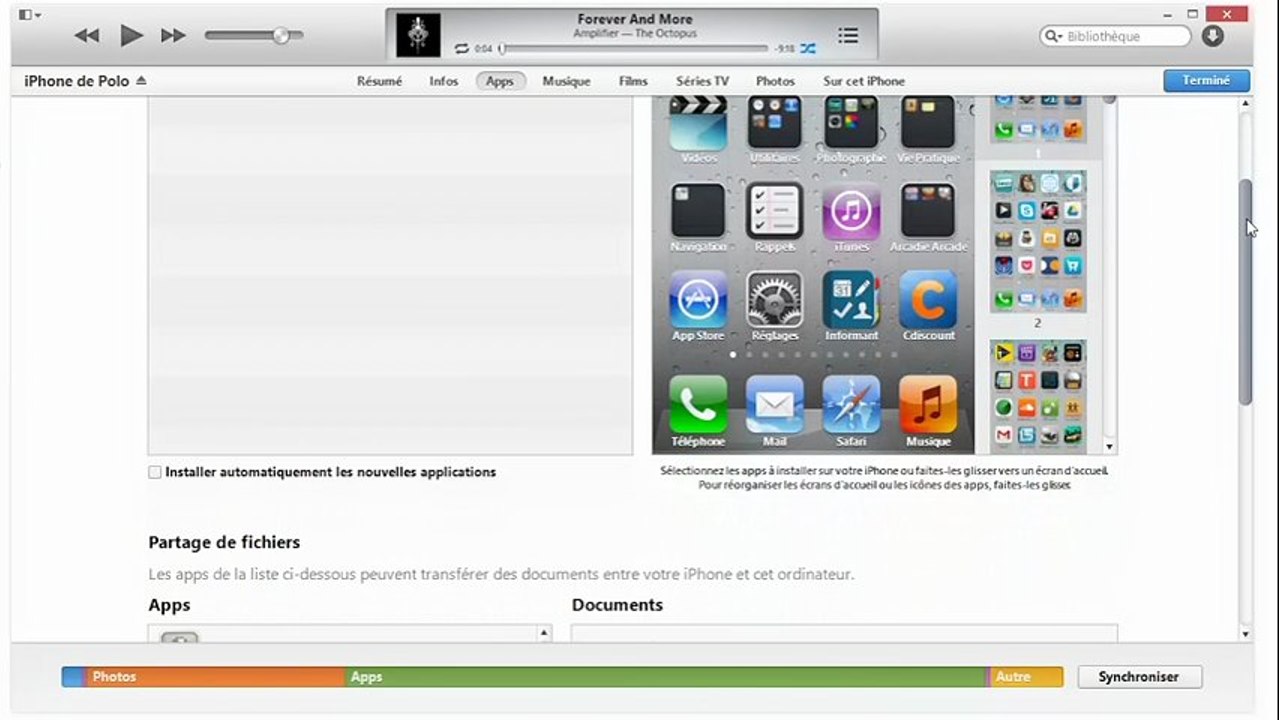
Task: Select the Safari dock icon
Action: pos(851,404)
